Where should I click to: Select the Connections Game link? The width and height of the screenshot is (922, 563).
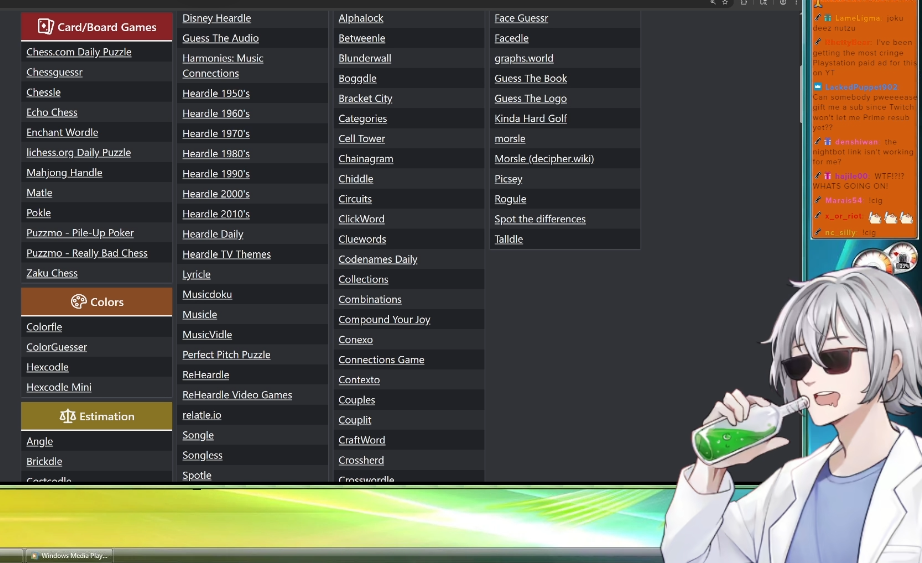[381, 360]
